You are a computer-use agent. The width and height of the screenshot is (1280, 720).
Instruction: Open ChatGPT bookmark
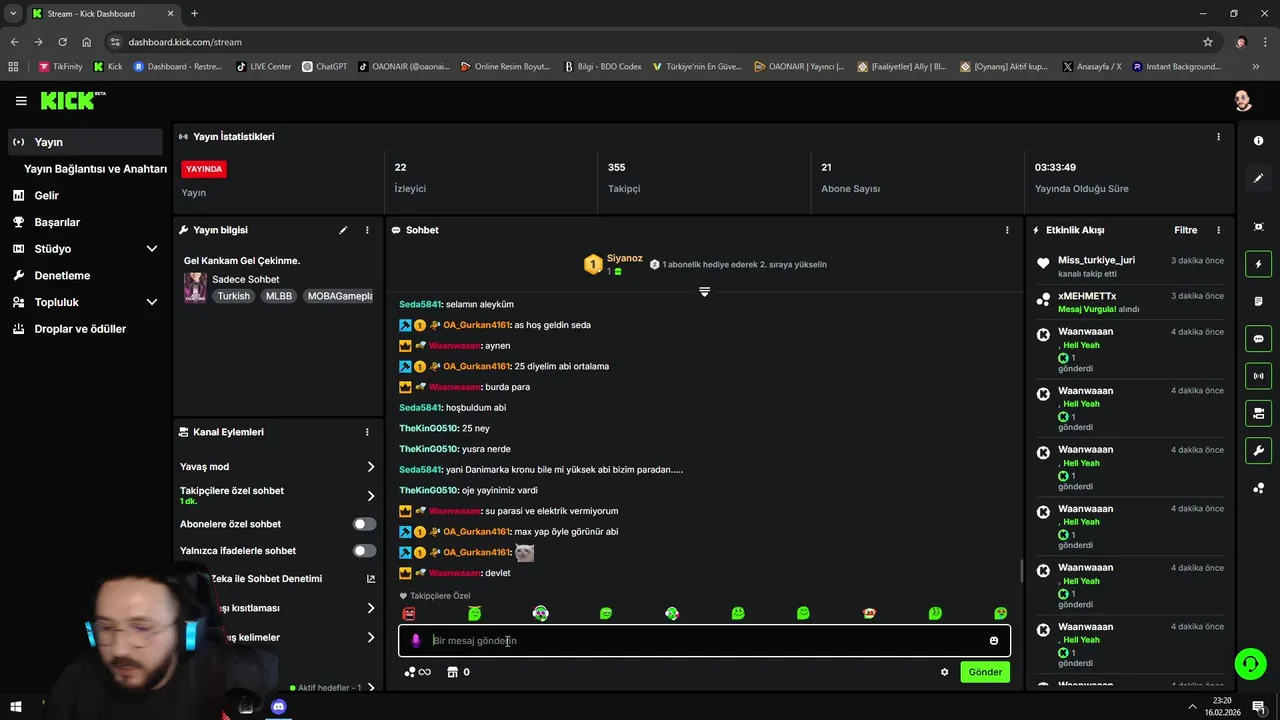point(324,67)
